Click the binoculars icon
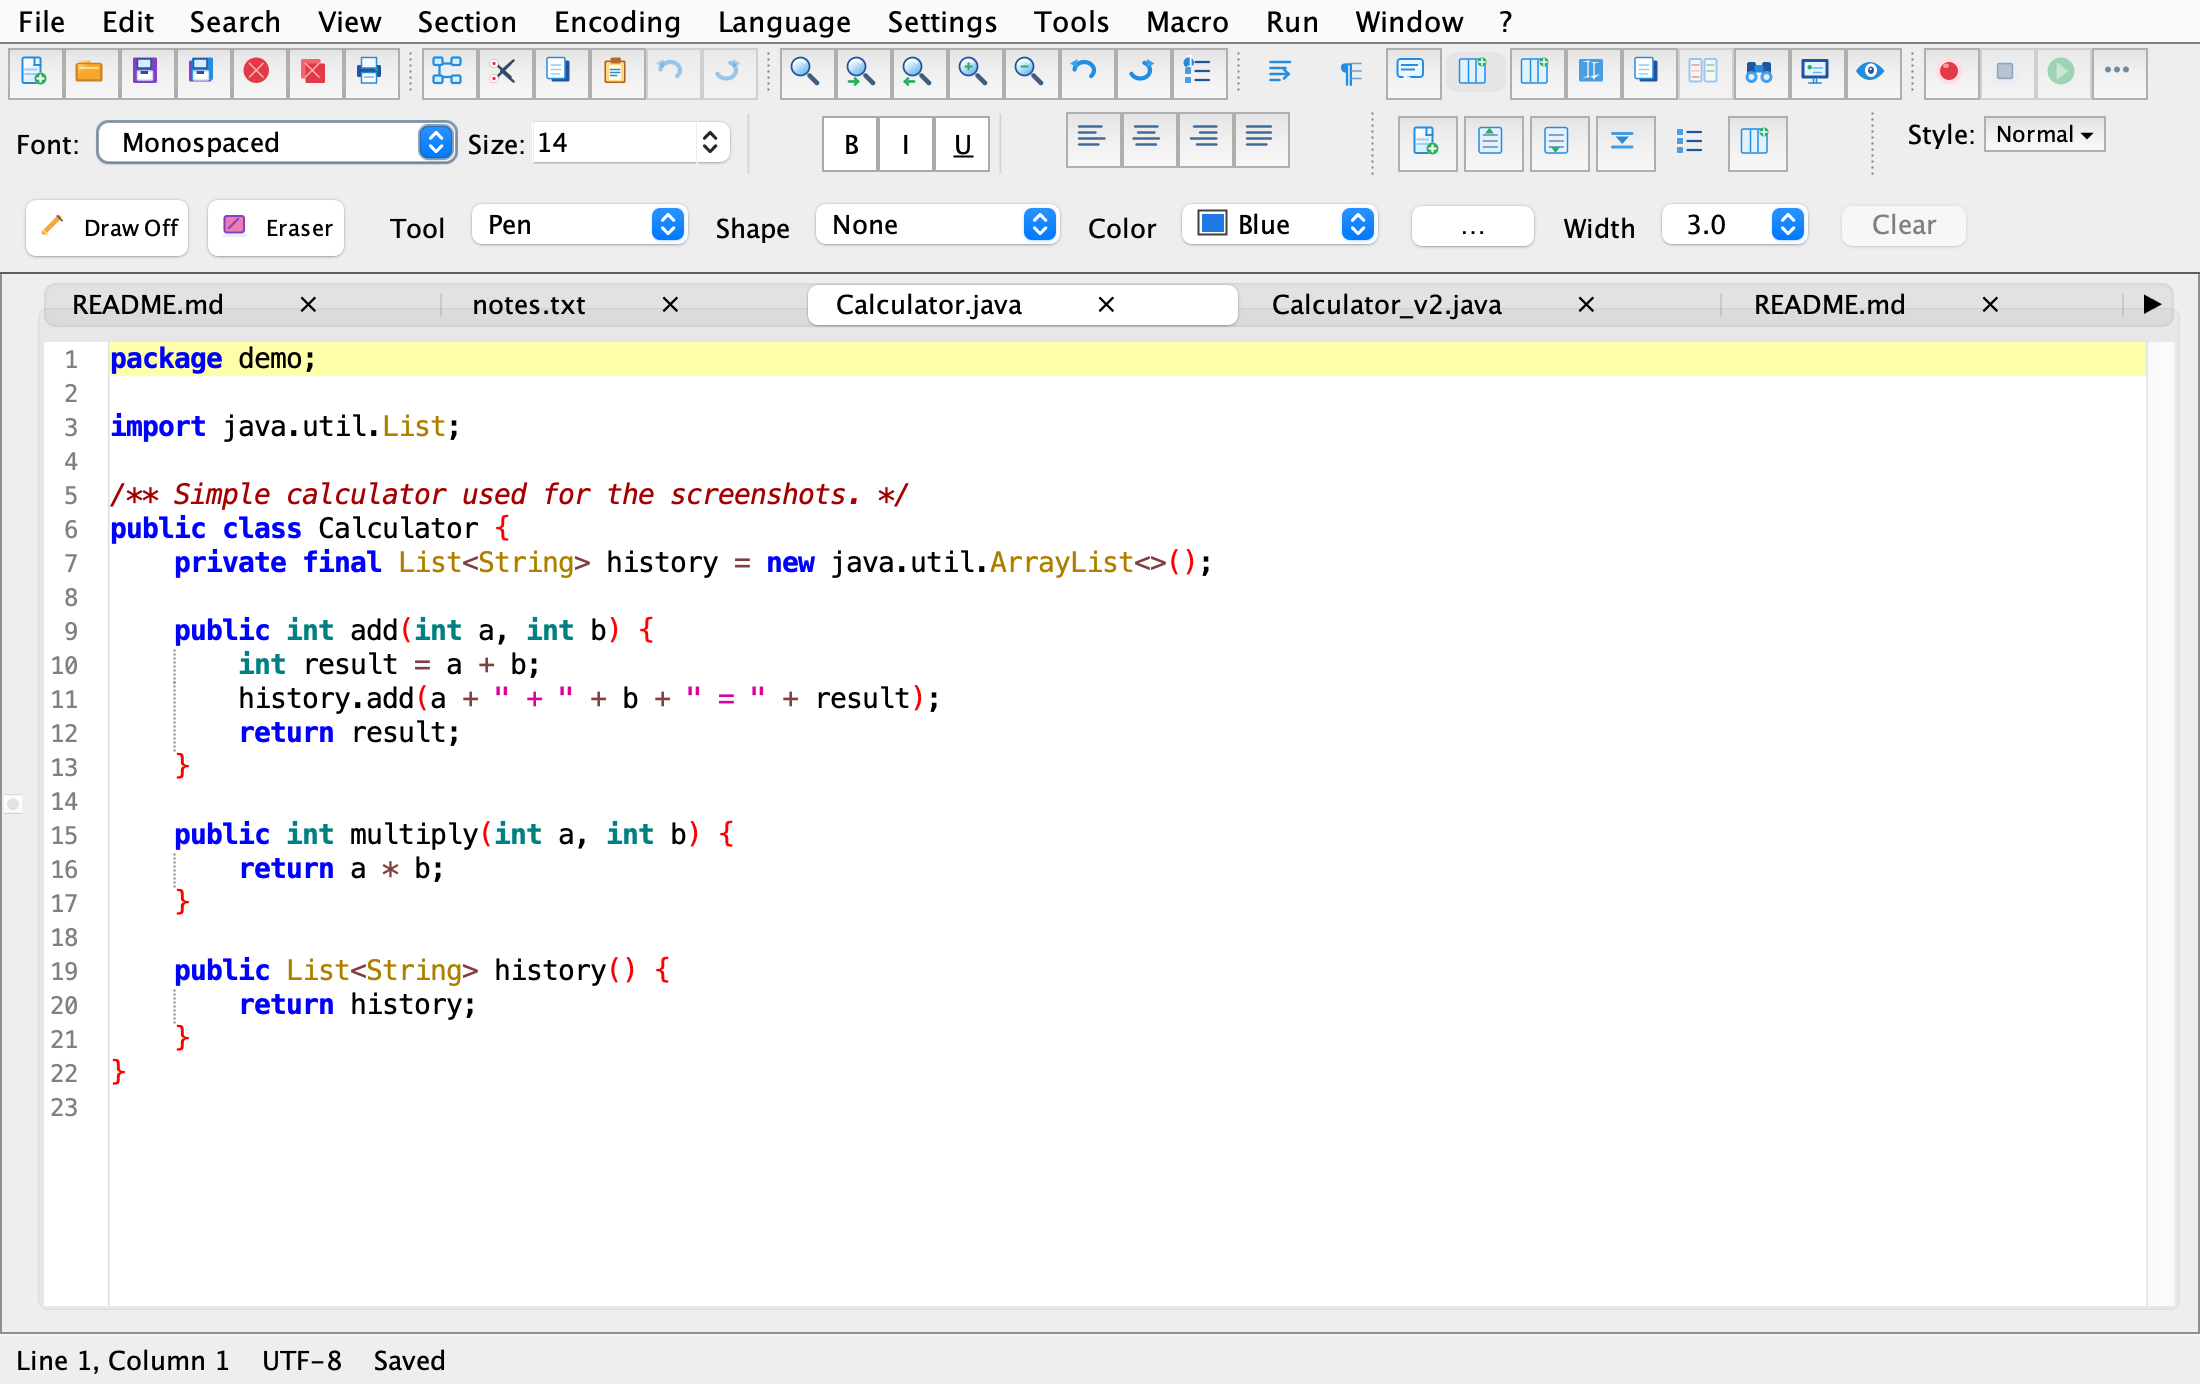2200x1384 pixels. click(1760, 72)
